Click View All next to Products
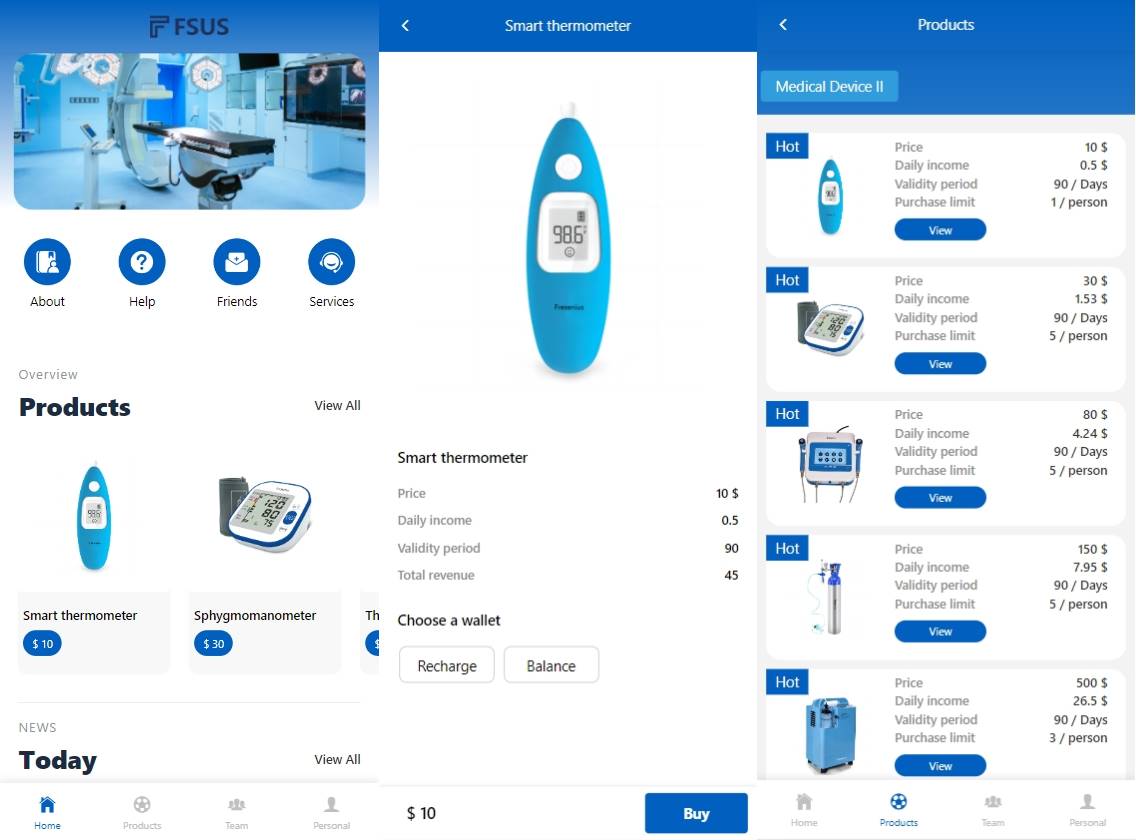The image size is (1136, 840). click(337, 405)
